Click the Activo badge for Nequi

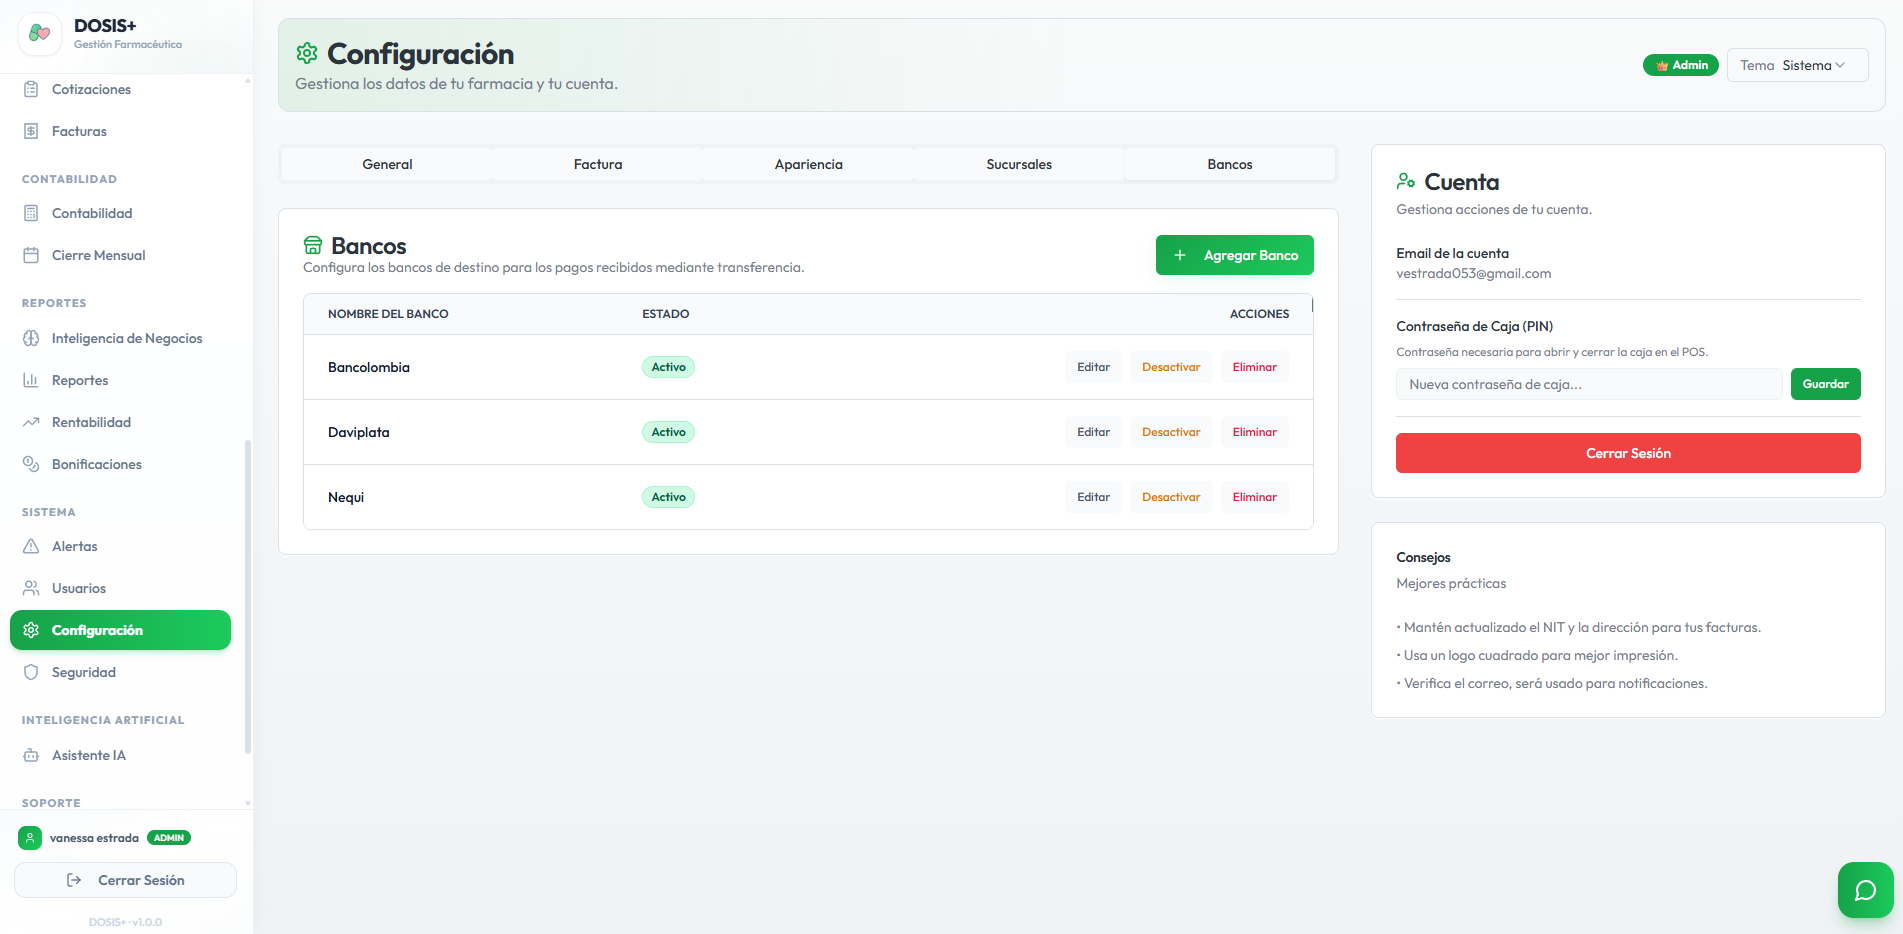[668, 497]
